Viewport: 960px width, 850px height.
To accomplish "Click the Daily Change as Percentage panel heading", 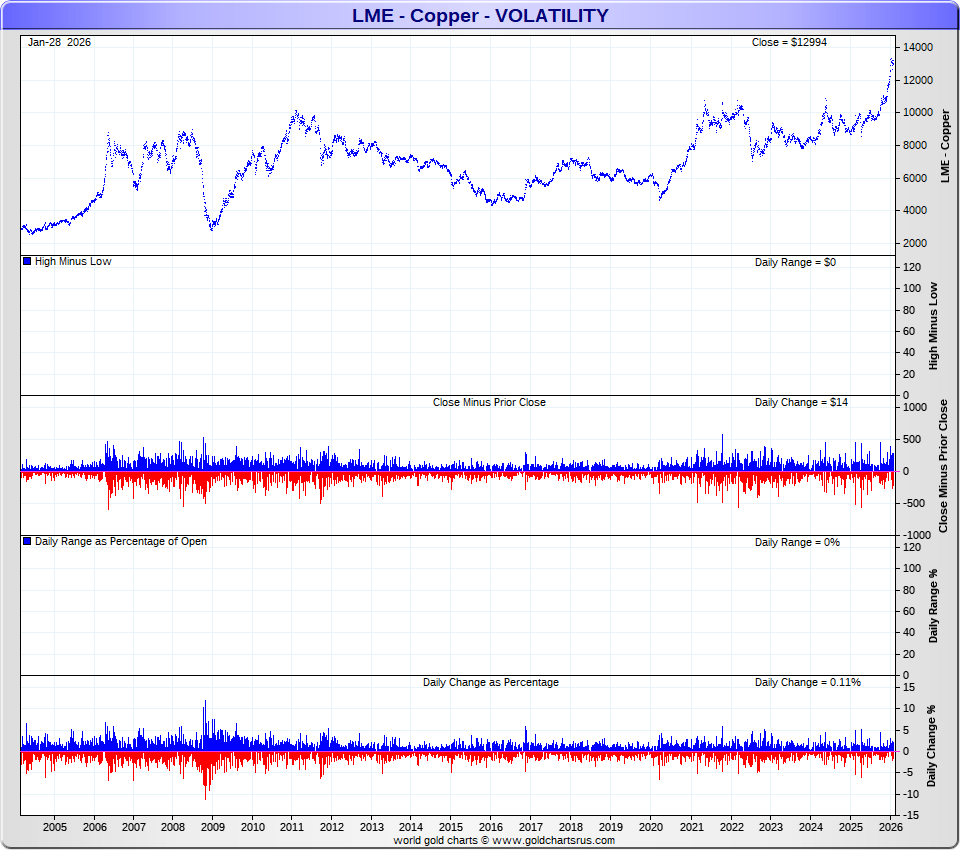I will pos(490,682).
